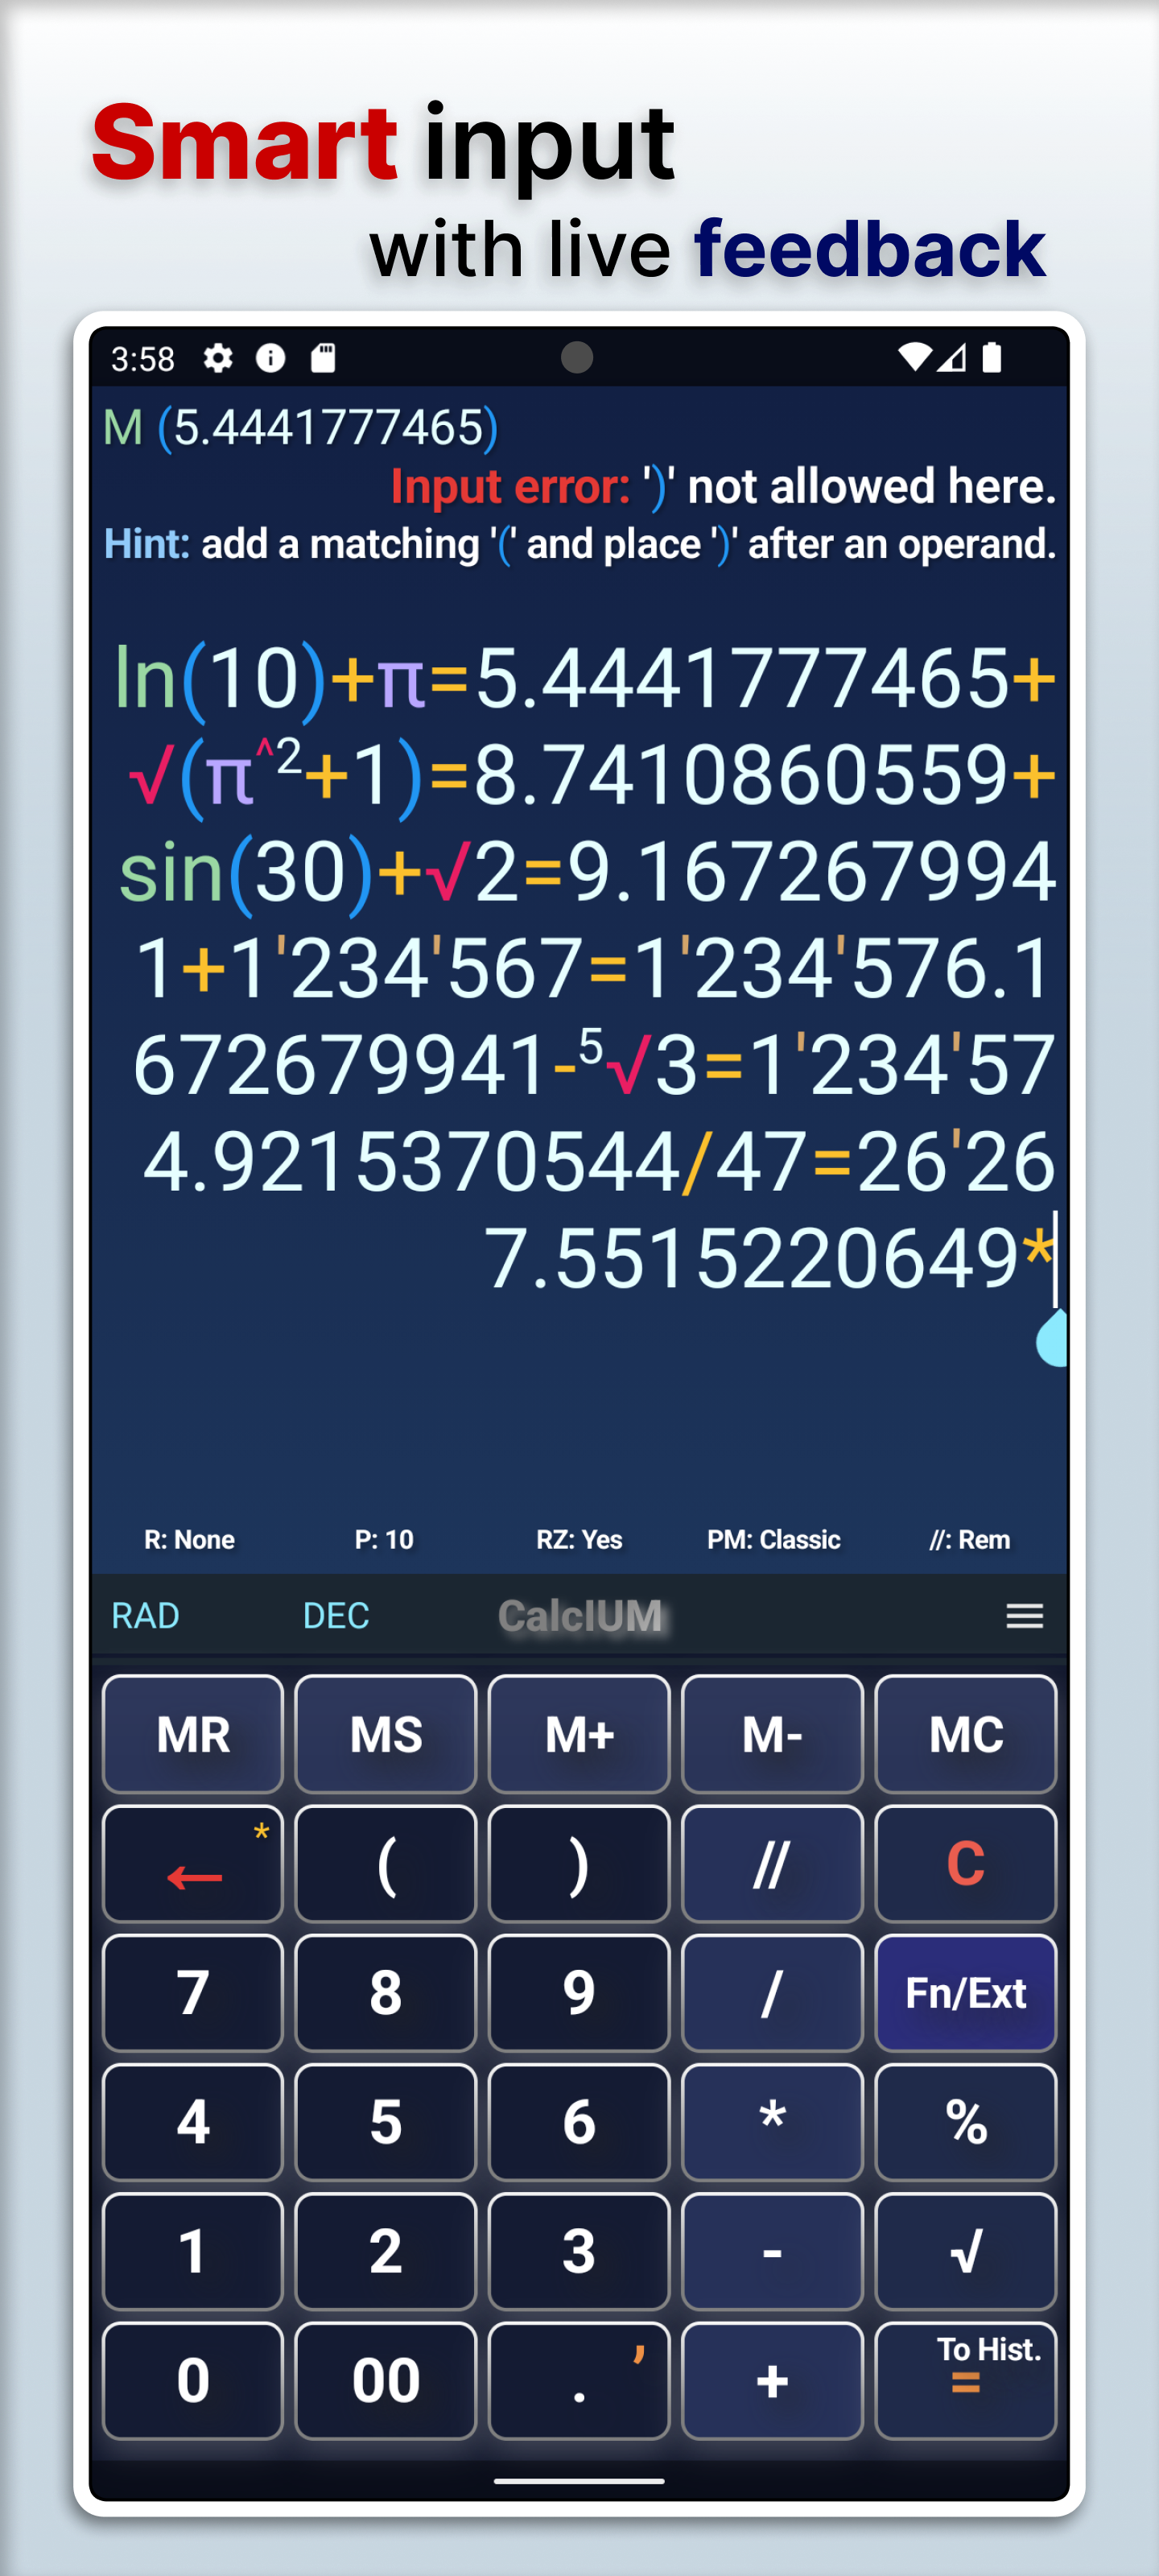Tap the square root key
This screenshot has height=2576, width=1159.
pyautogui.click(x=965, y=2251)
